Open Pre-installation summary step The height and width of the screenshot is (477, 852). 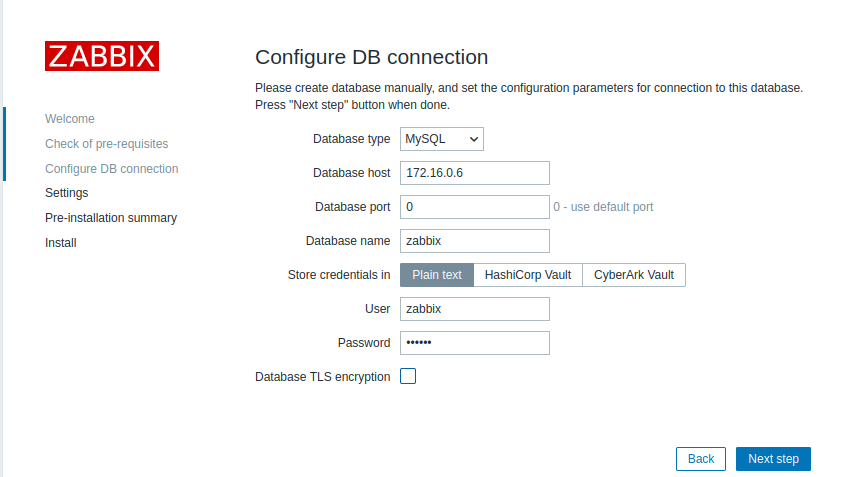coord(111,218)
